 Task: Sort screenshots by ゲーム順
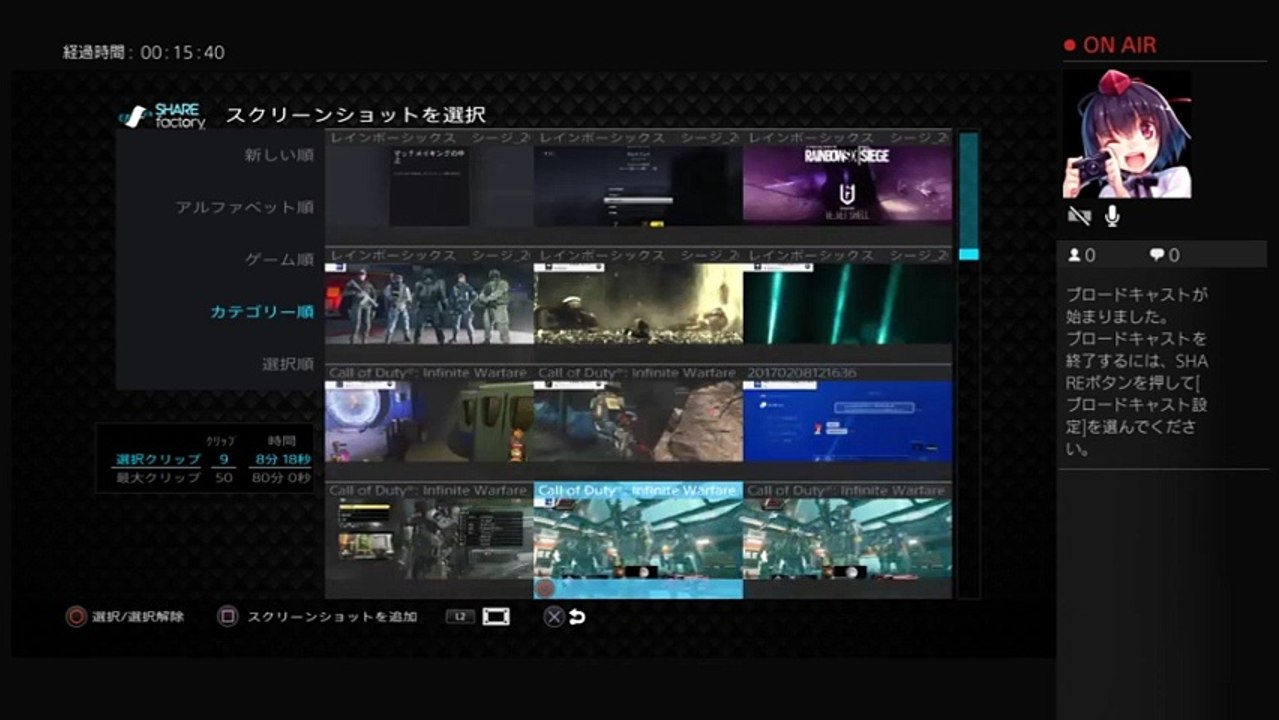(279, 259)
